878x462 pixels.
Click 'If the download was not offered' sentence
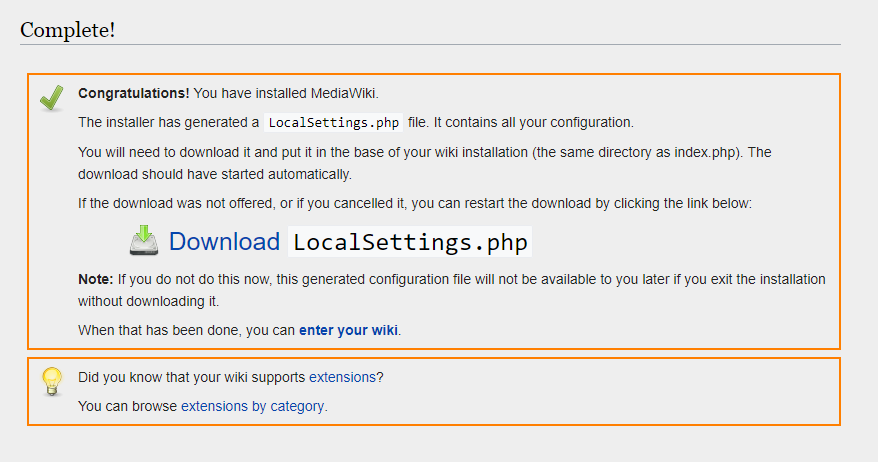(415, 203)
